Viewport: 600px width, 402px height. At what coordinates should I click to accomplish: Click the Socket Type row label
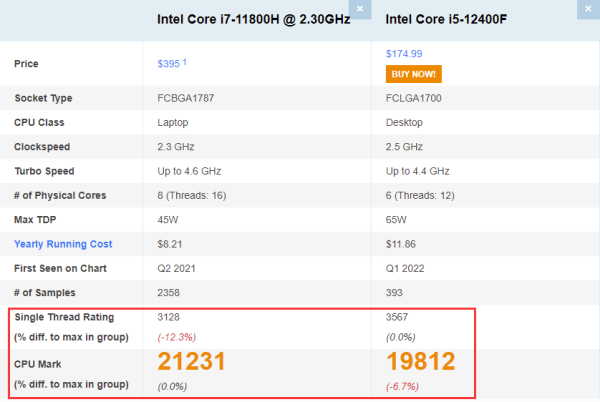pyautogui.click(x=43, y=98)
